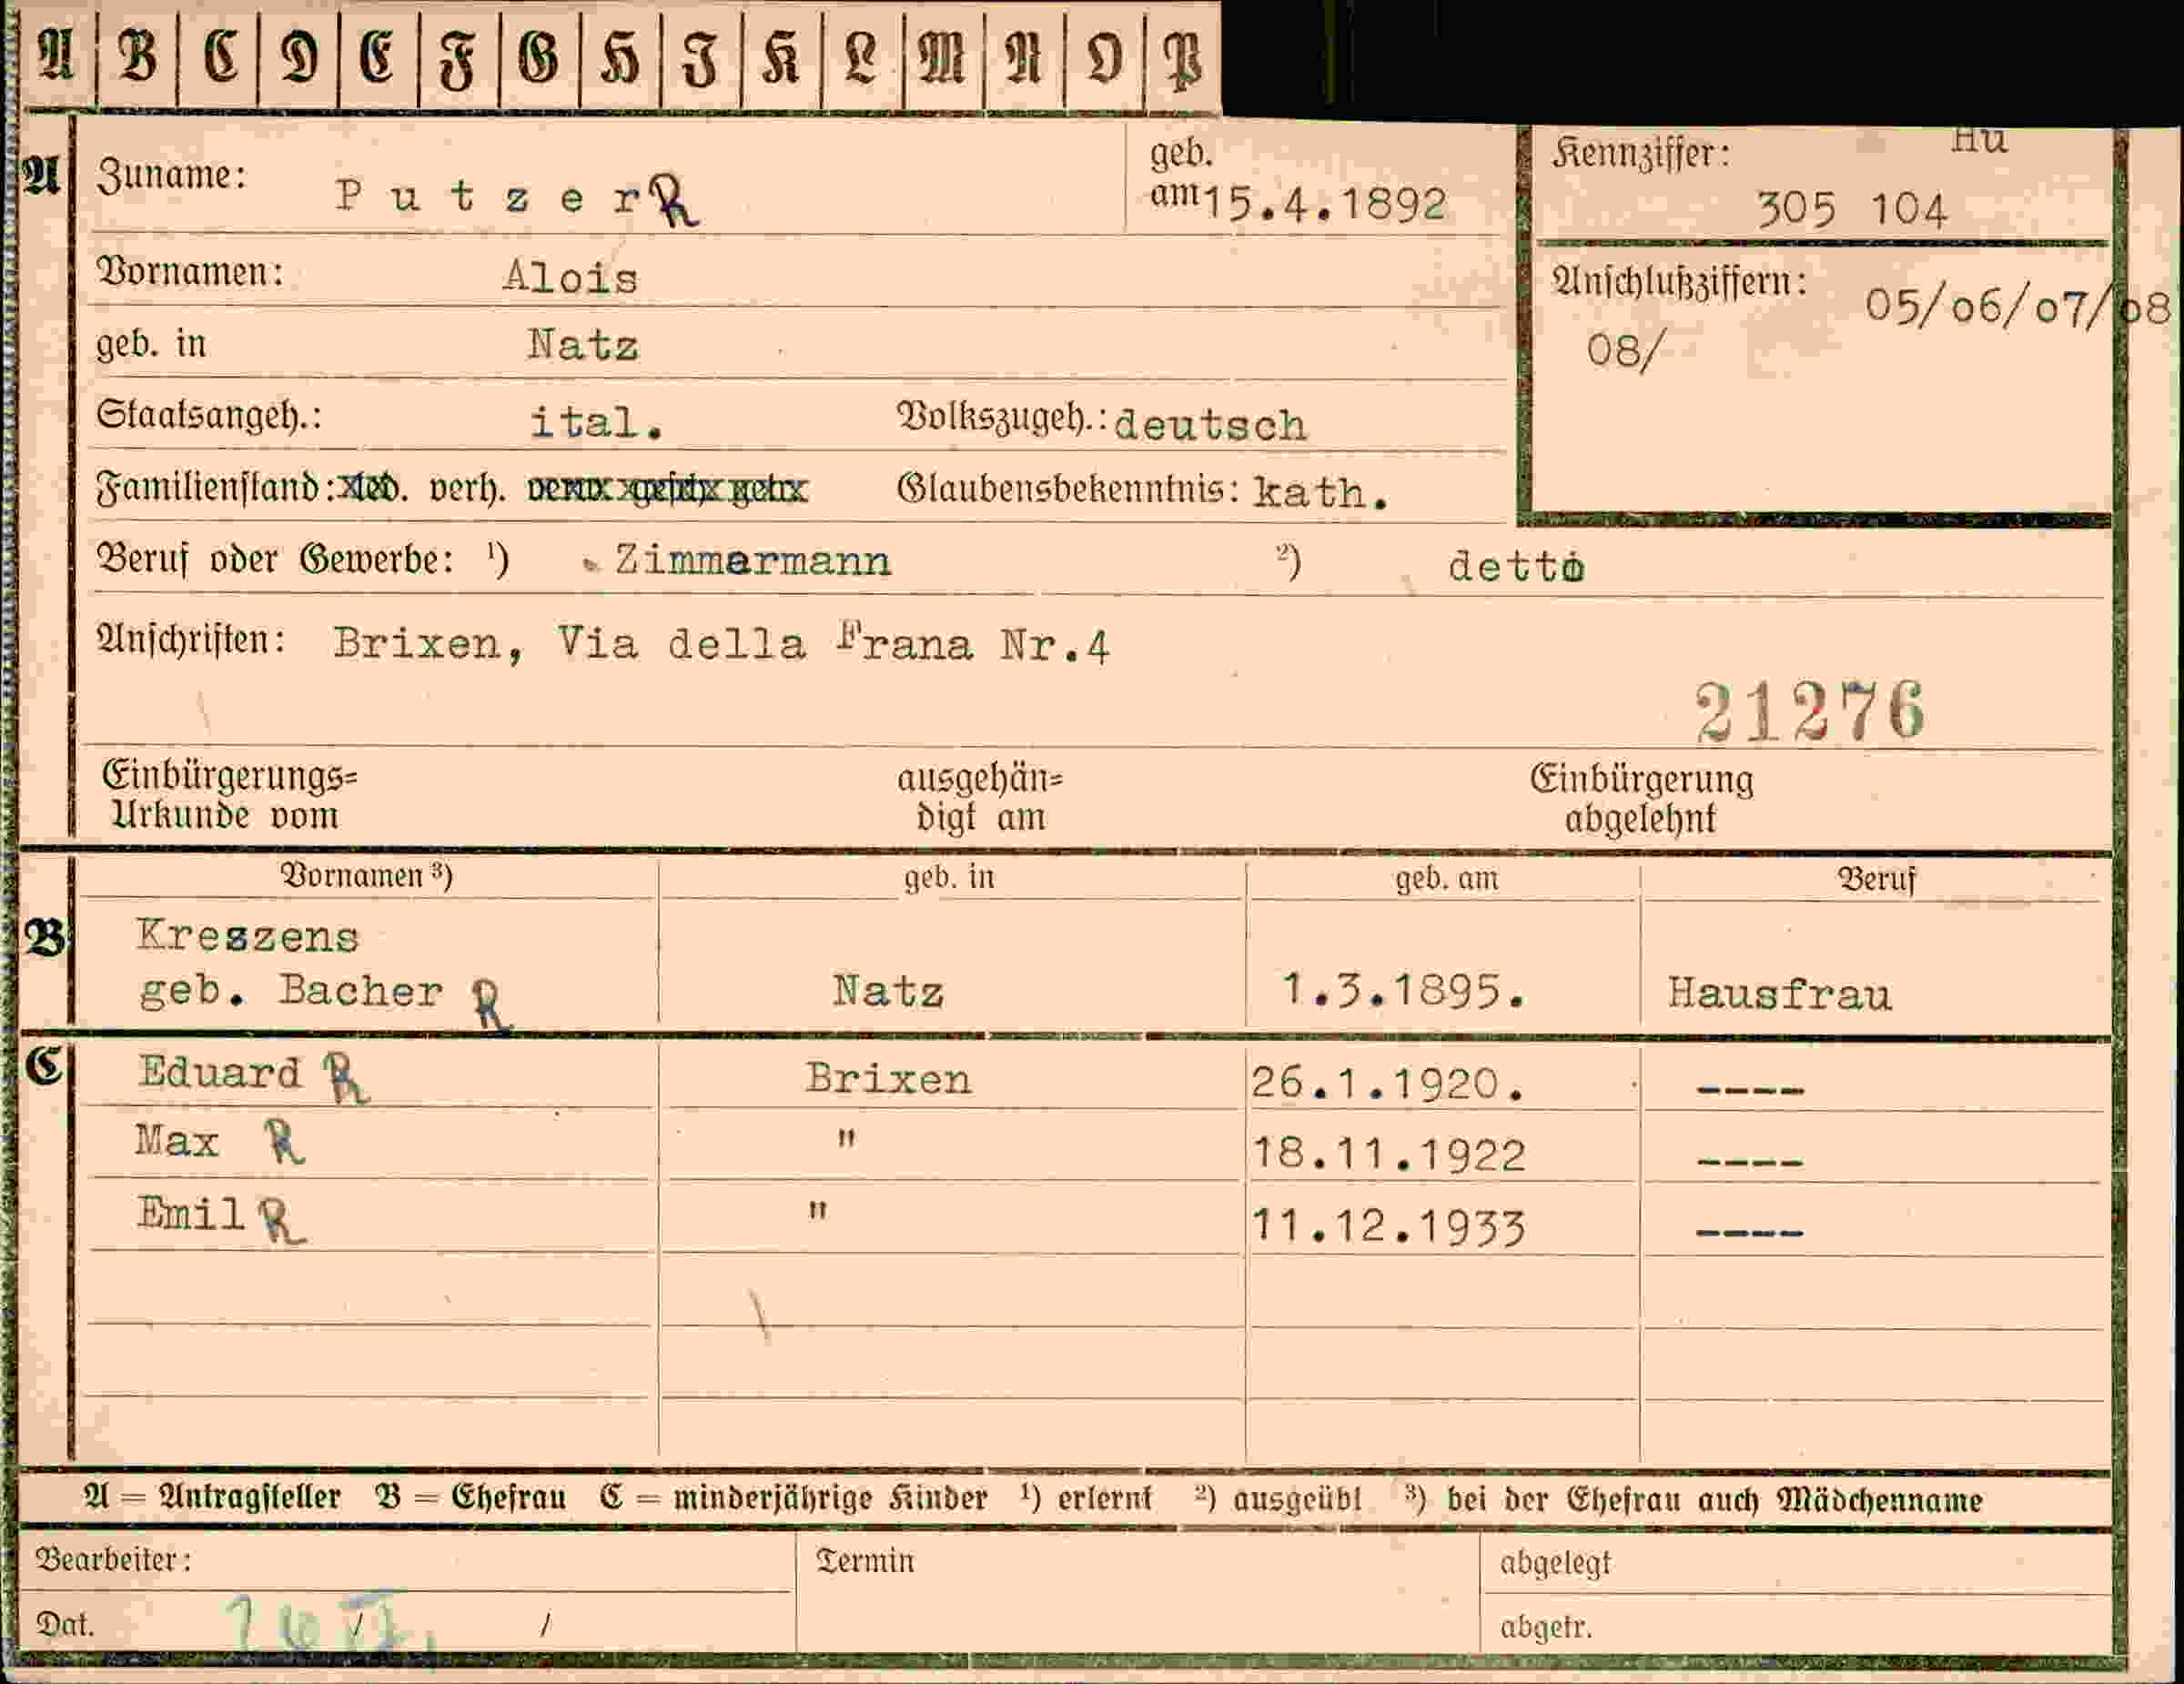Click the handwritten "Hu" above Kennziffer
2184x1684 pixels.
1979,141
